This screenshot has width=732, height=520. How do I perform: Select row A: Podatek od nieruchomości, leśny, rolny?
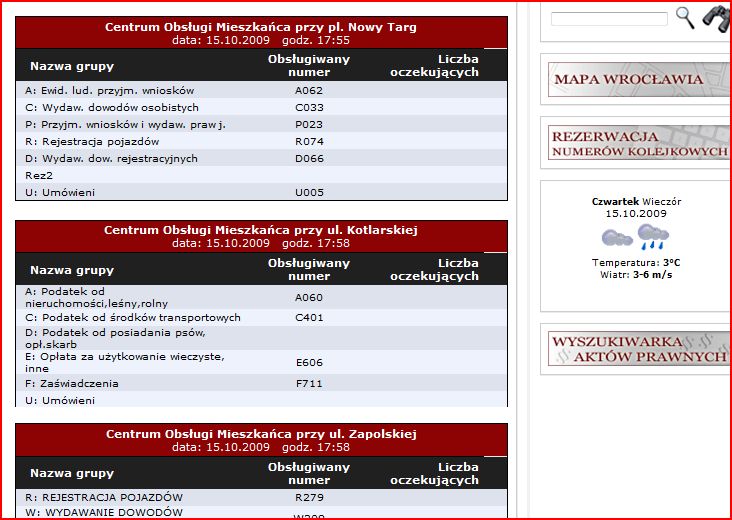pyautogui.click(x=261, y=297)
